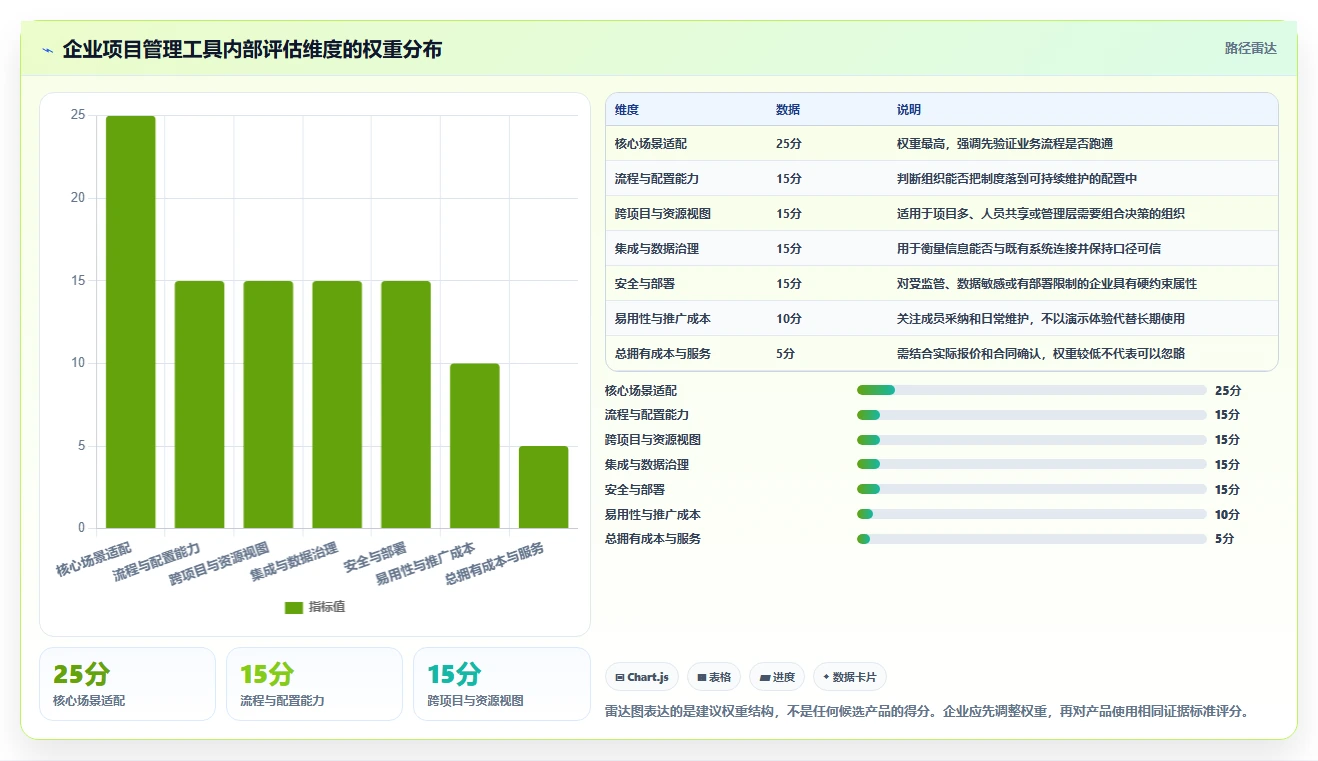Viewport: 1318px width, 761px height.
Task: Click the 数据 column header
Action: pos(788,110)
